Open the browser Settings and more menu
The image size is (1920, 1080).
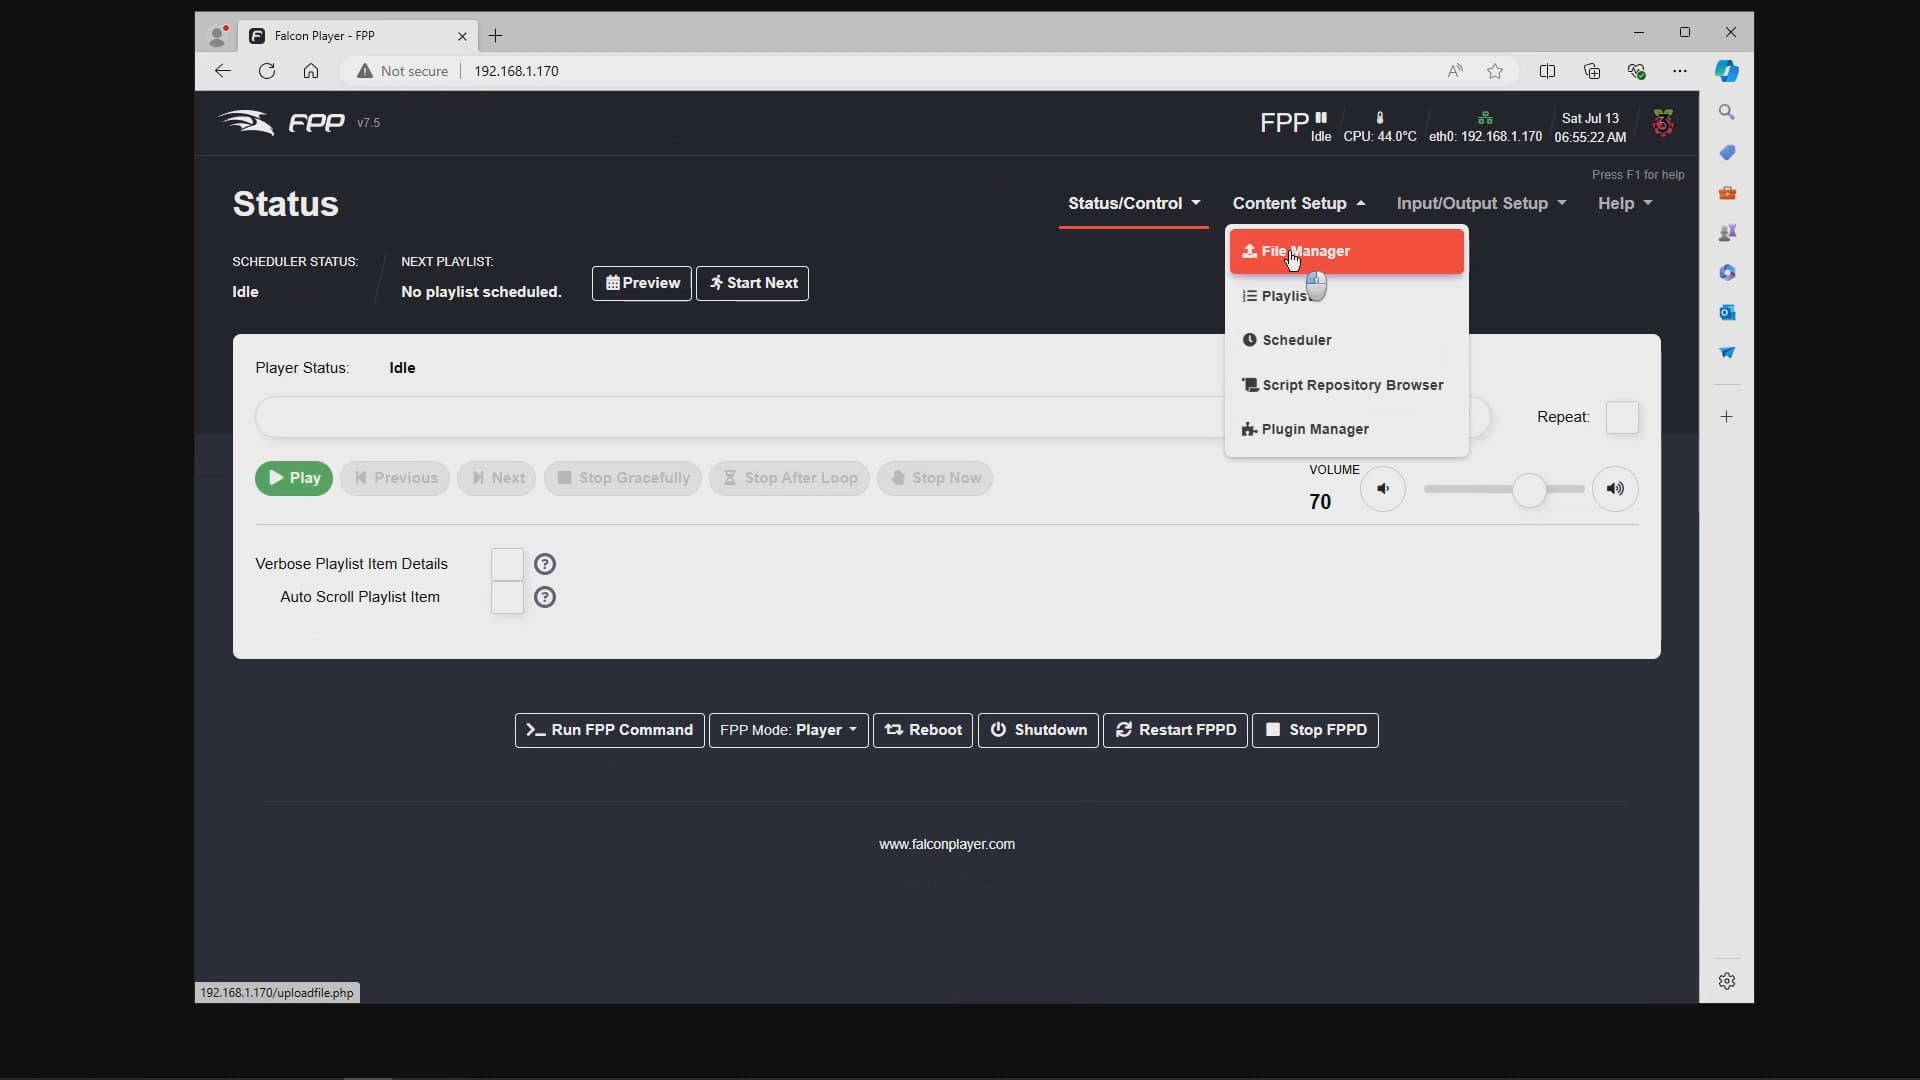(1680, 71)
